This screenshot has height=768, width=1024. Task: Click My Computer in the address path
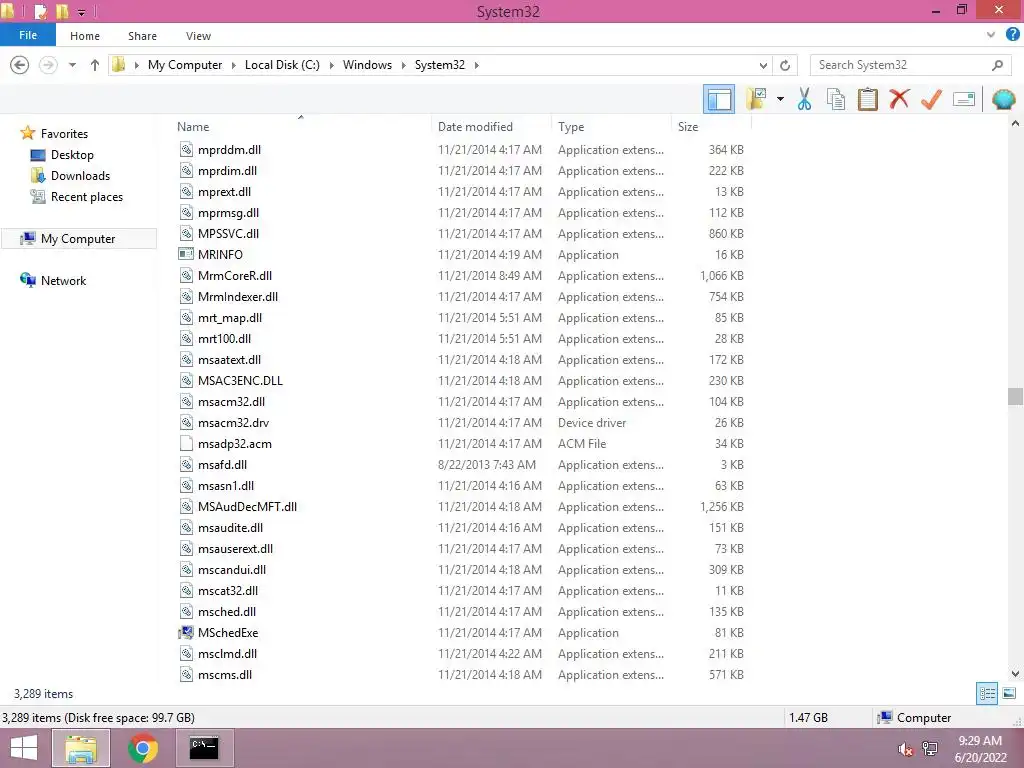pyautogui.click(x=185, y=65)
